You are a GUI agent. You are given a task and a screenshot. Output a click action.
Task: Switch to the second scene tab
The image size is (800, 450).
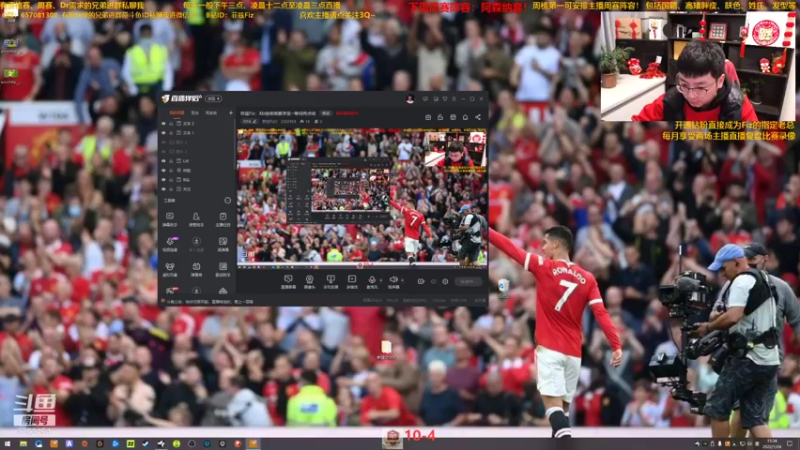coord(195,113)
